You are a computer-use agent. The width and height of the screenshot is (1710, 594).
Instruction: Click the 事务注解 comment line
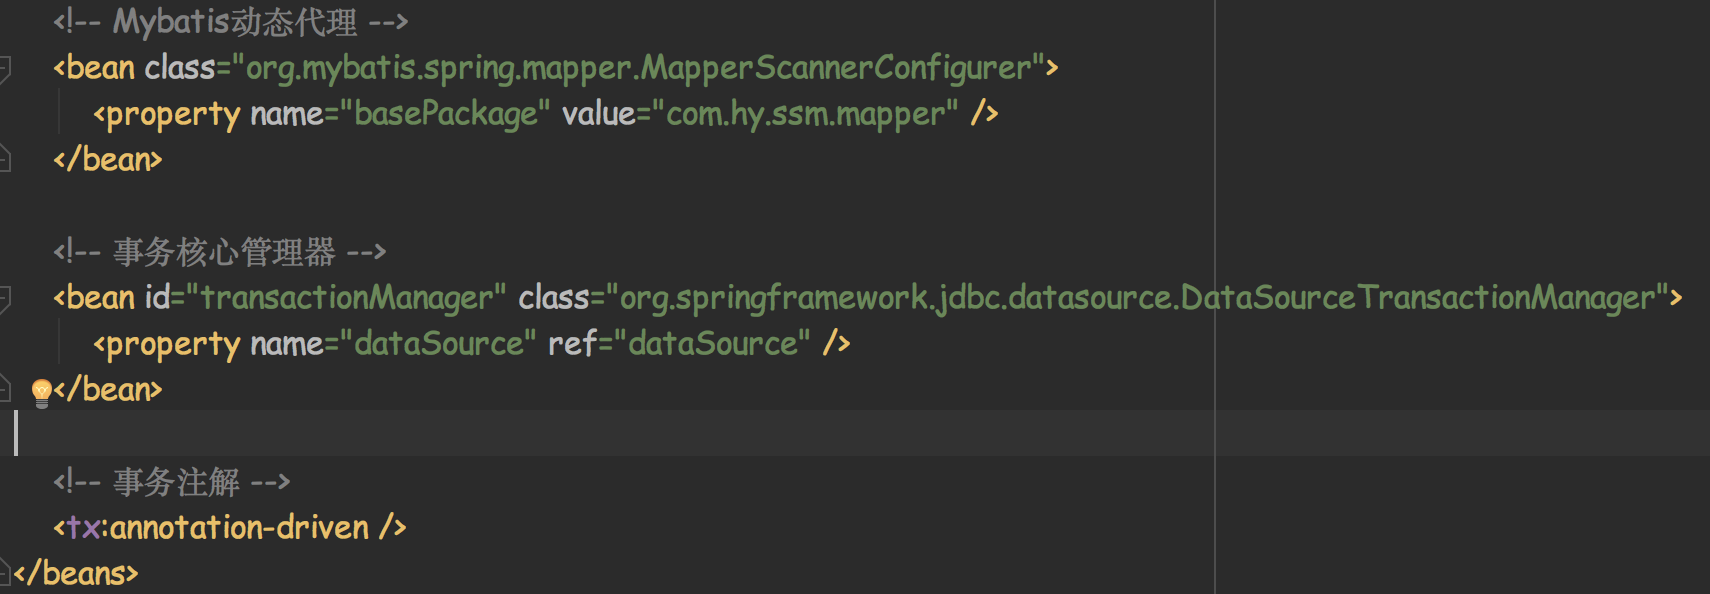coord(172,482)
